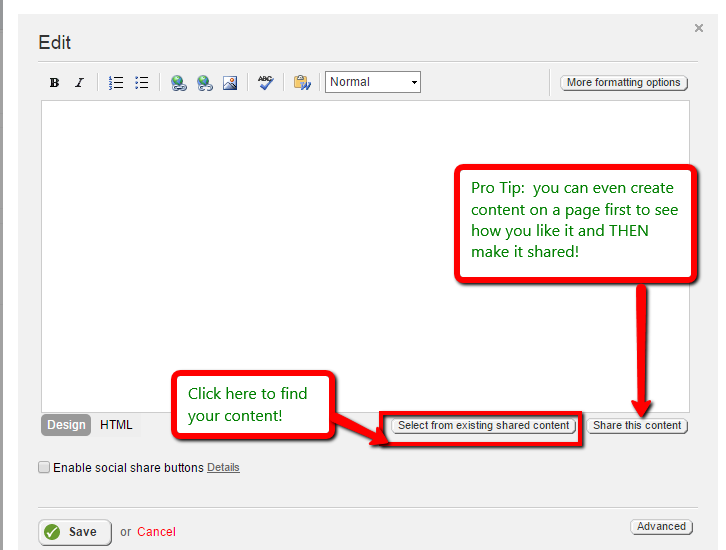Image resolution: width=726 pixels, height=550 pixels.
Task: Switch to the HTML tab
Action: 116,425
